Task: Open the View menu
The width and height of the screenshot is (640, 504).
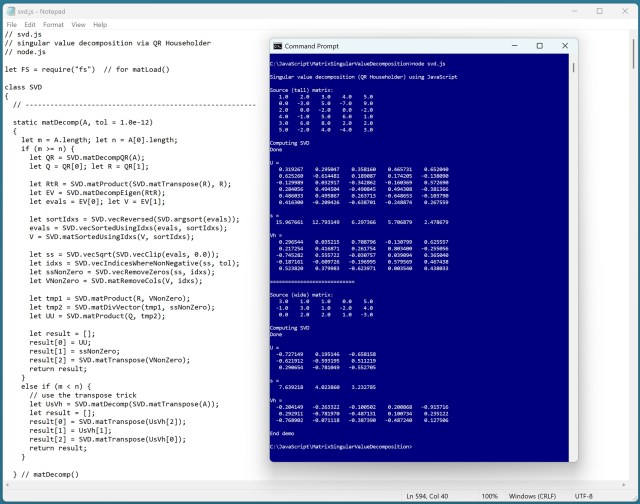Action: [x=78, y=24]
